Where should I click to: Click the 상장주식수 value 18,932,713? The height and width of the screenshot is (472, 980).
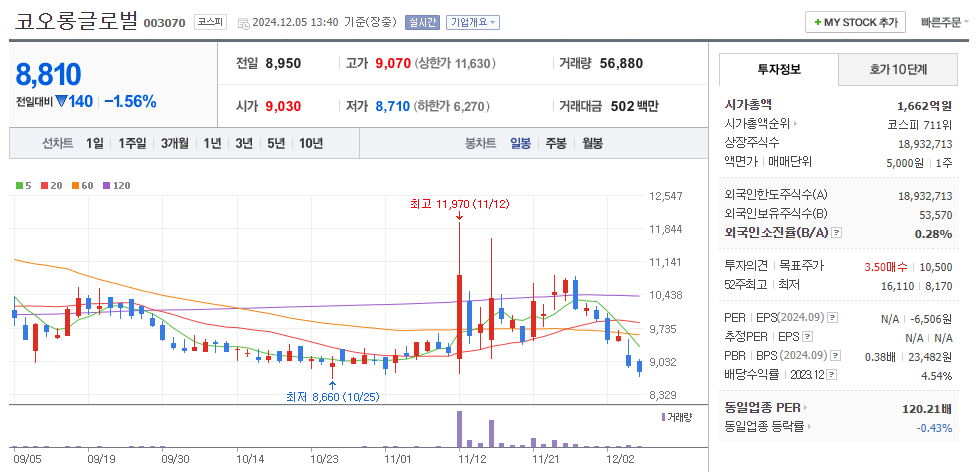click(926, 144)
